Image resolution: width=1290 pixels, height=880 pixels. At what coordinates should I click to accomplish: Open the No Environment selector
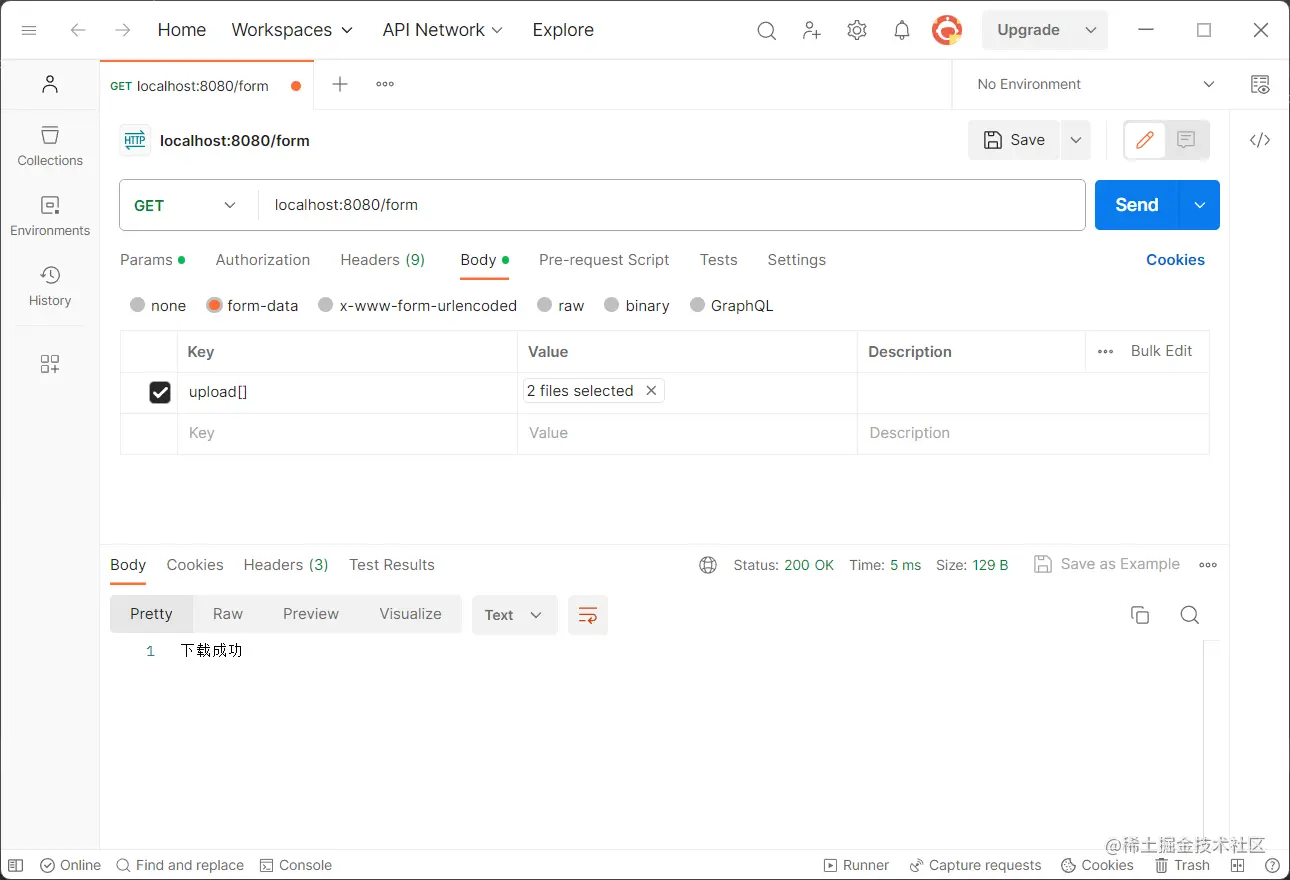pyautogui.click(x=1096, y=84)
